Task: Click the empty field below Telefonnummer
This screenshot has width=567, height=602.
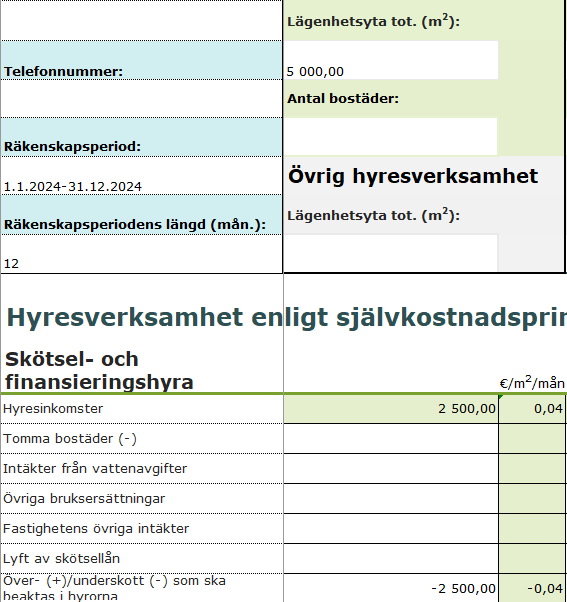Action: pos(141,99)
